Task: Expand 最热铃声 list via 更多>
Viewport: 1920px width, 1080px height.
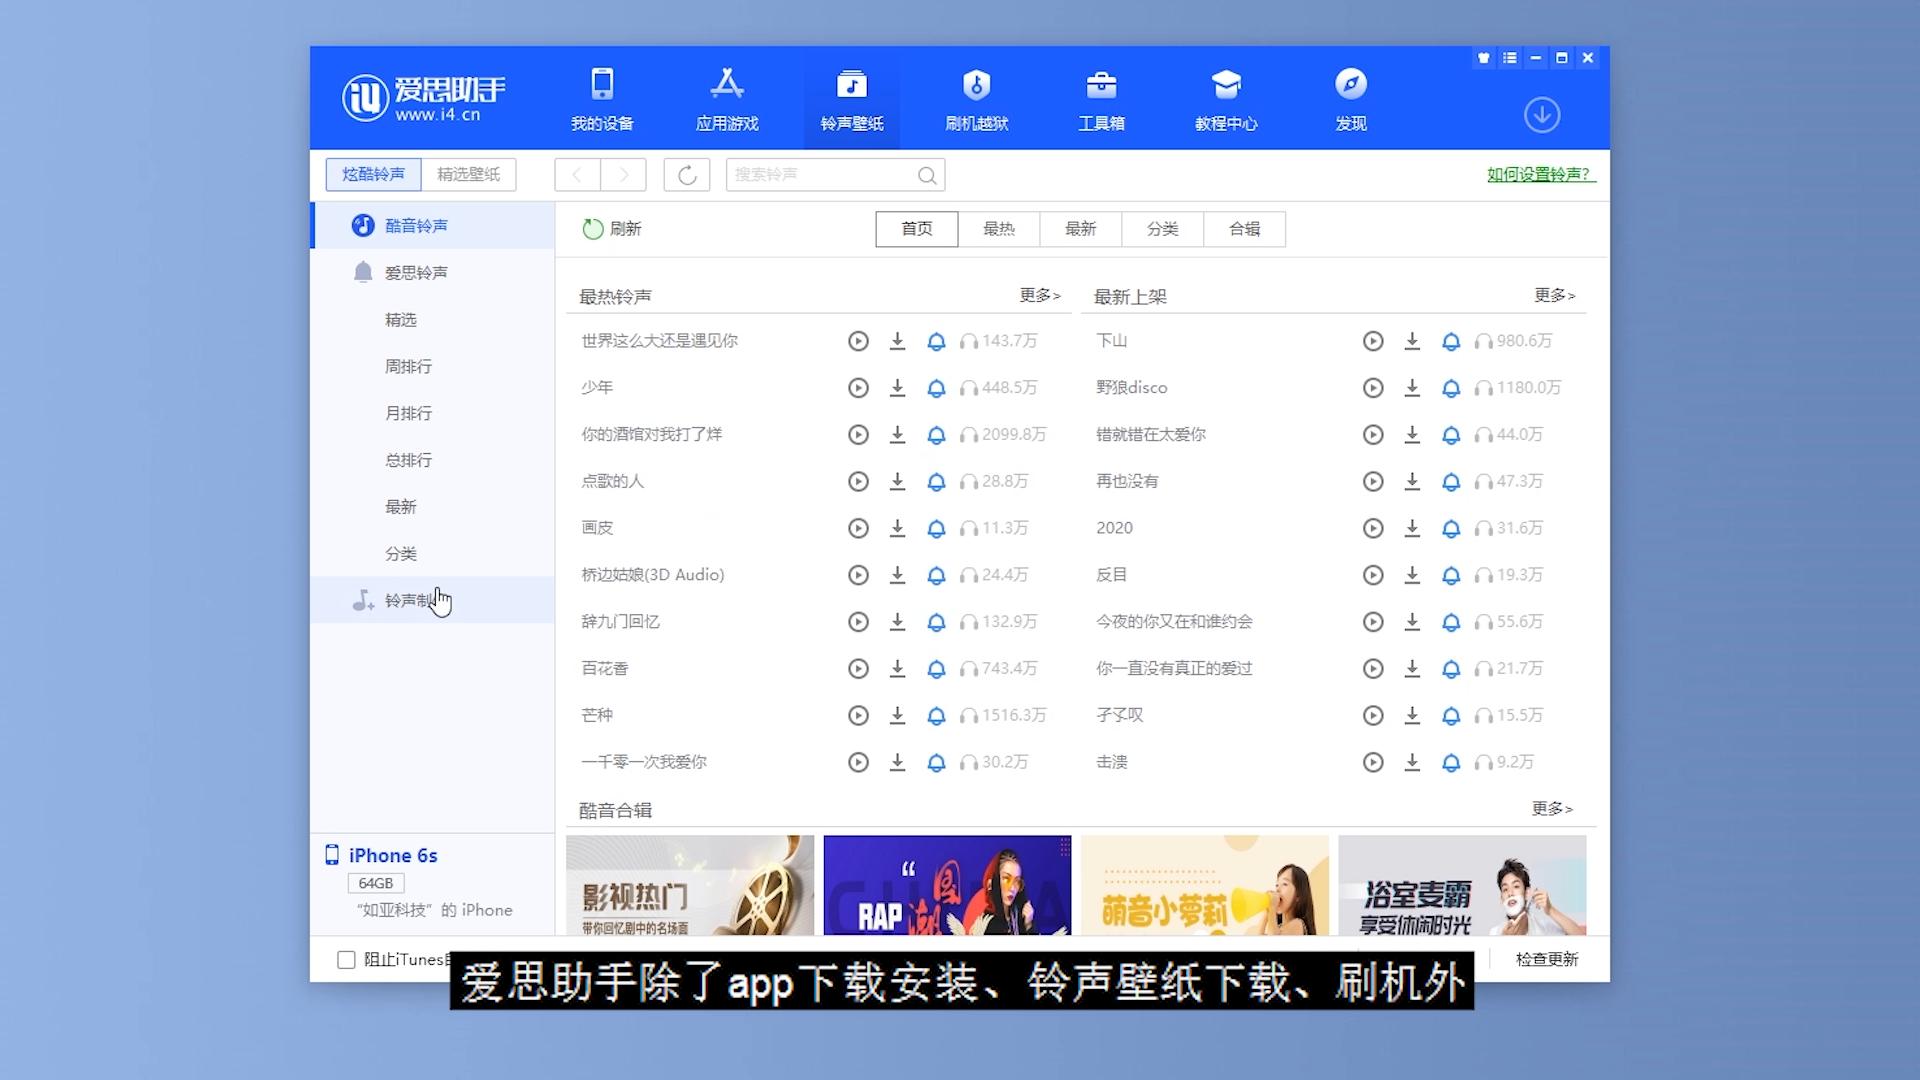Action: (1038, 295)
